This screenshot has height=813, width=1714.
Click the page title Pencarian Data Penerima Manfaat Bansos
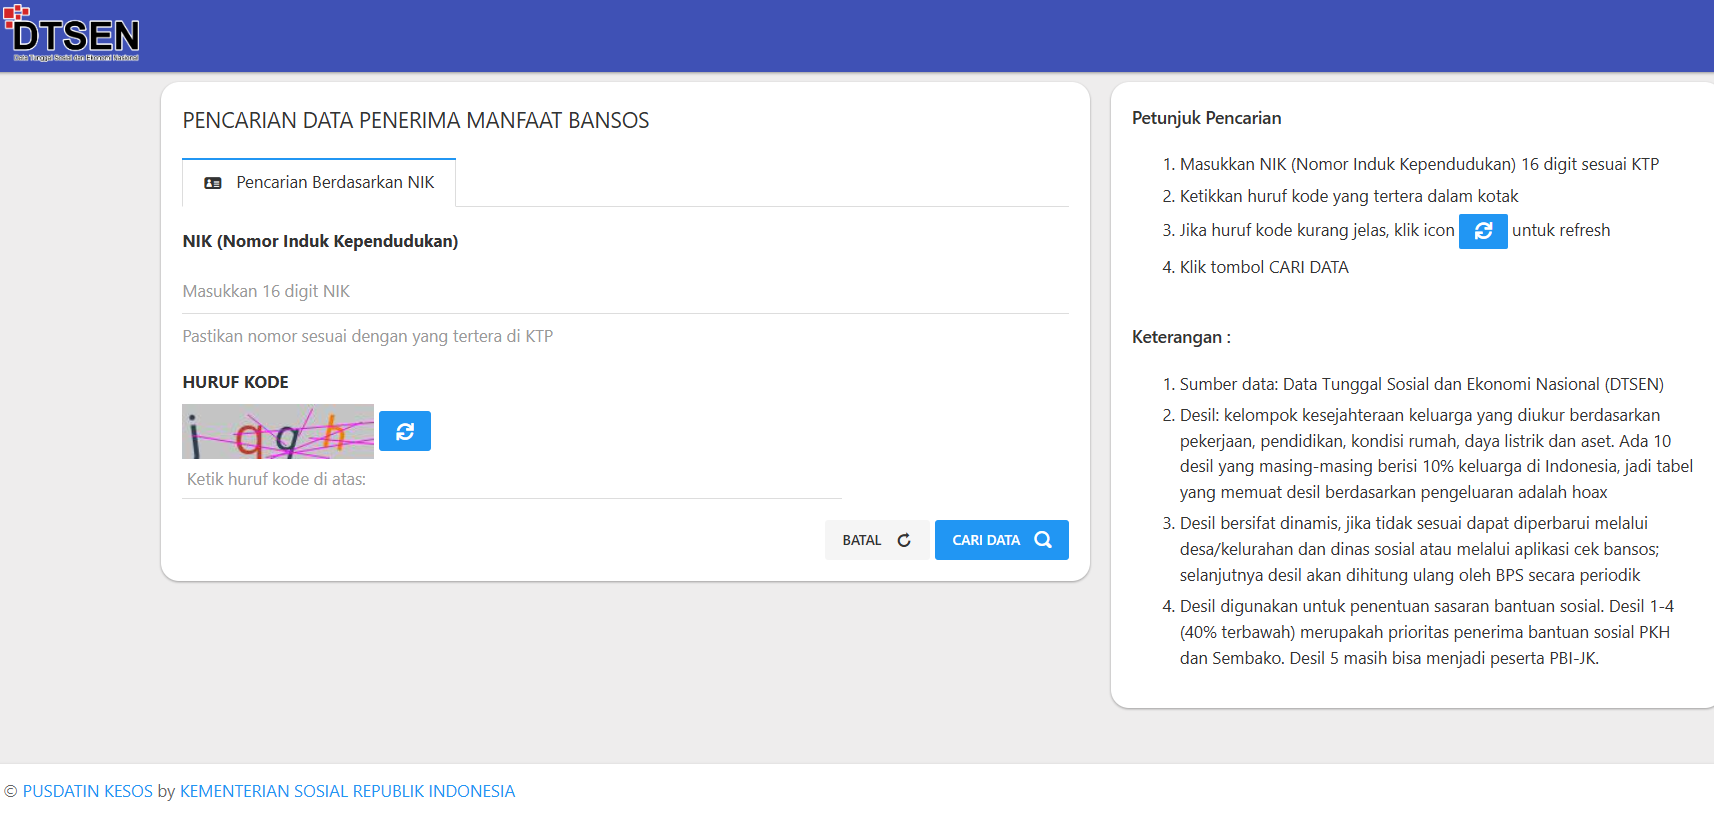pos(416,121)
